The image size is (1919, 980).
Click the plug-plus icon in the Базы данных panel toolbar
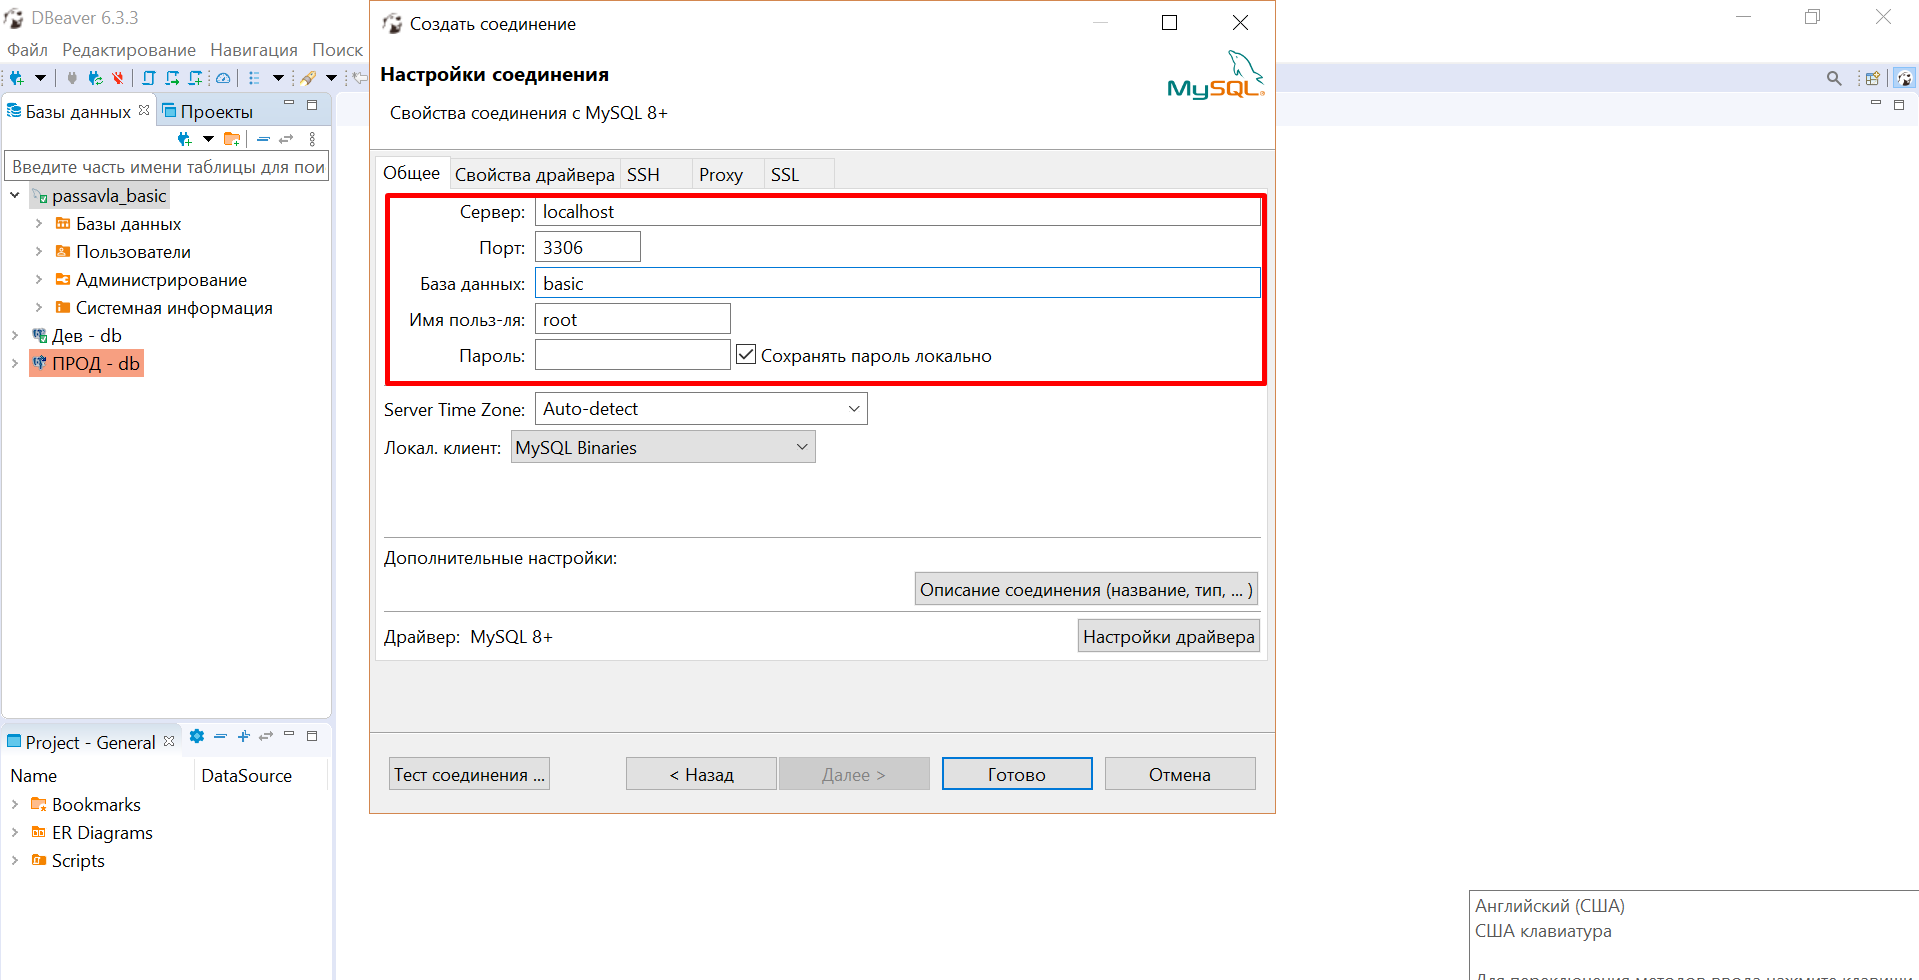pos(184,139)
